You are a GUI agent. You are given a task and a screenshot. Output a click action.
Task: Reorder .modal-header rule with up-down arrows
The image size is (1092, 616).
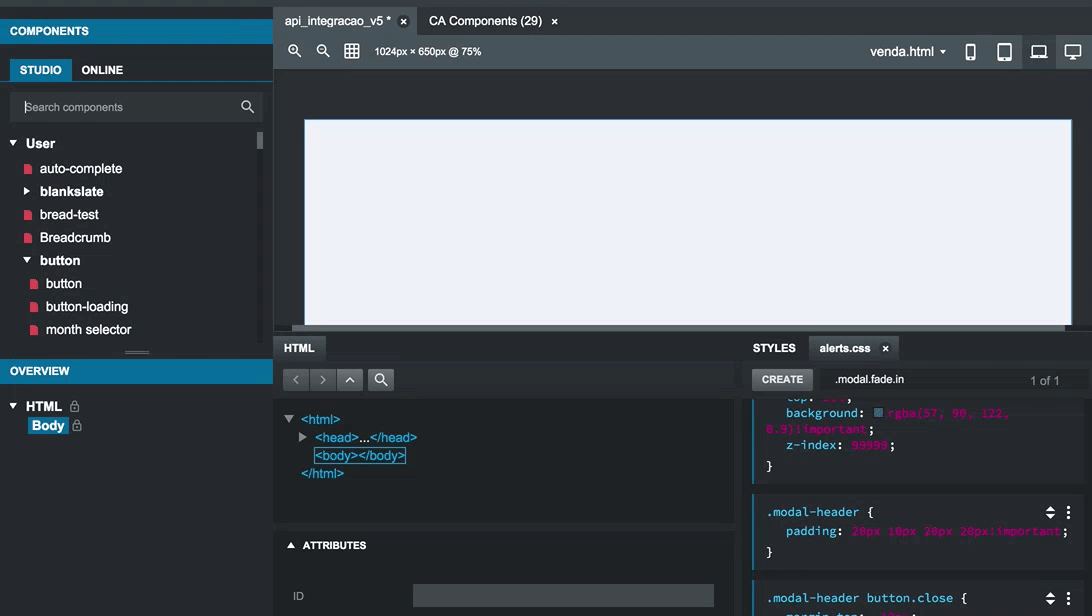pos(1050,513)
